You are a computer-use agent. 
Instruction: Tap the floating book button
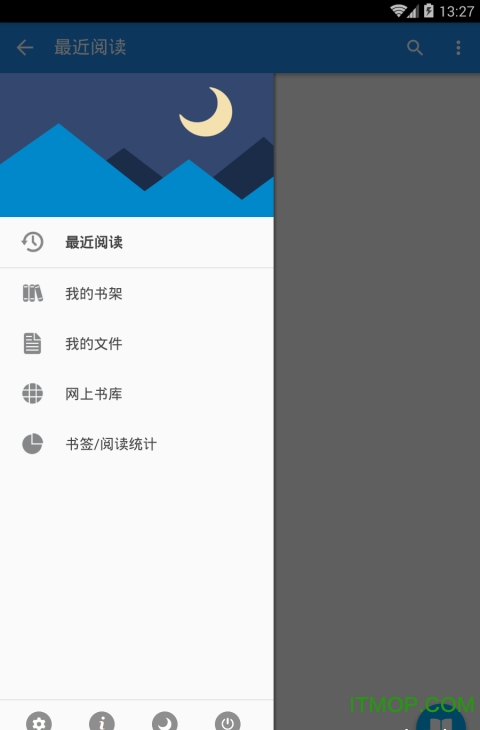440,717
